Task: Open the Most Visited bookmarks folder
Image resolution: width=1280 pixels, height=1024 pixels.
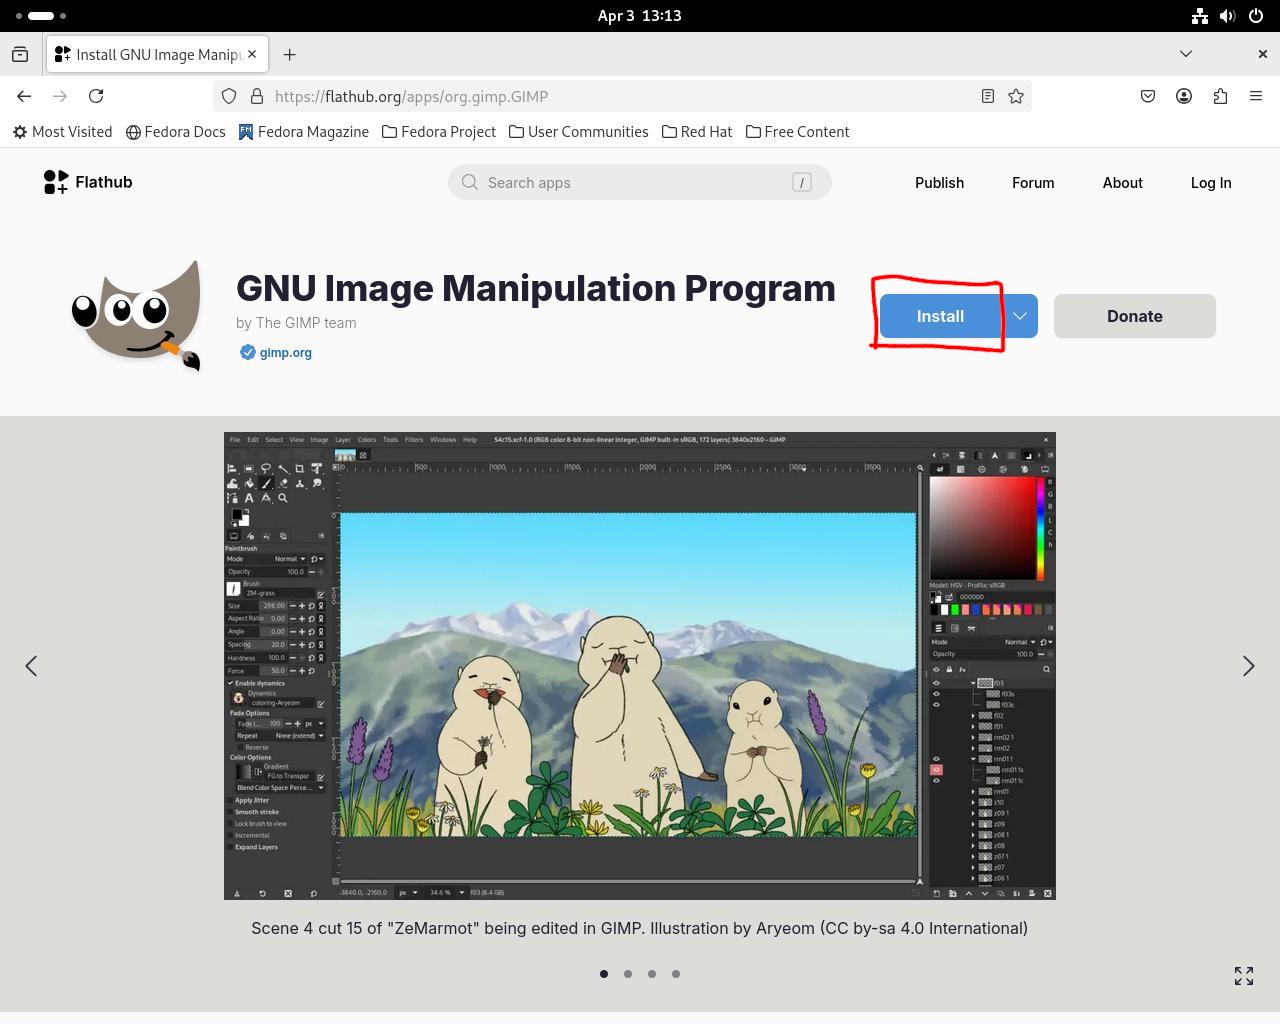Action: (62, 132)
